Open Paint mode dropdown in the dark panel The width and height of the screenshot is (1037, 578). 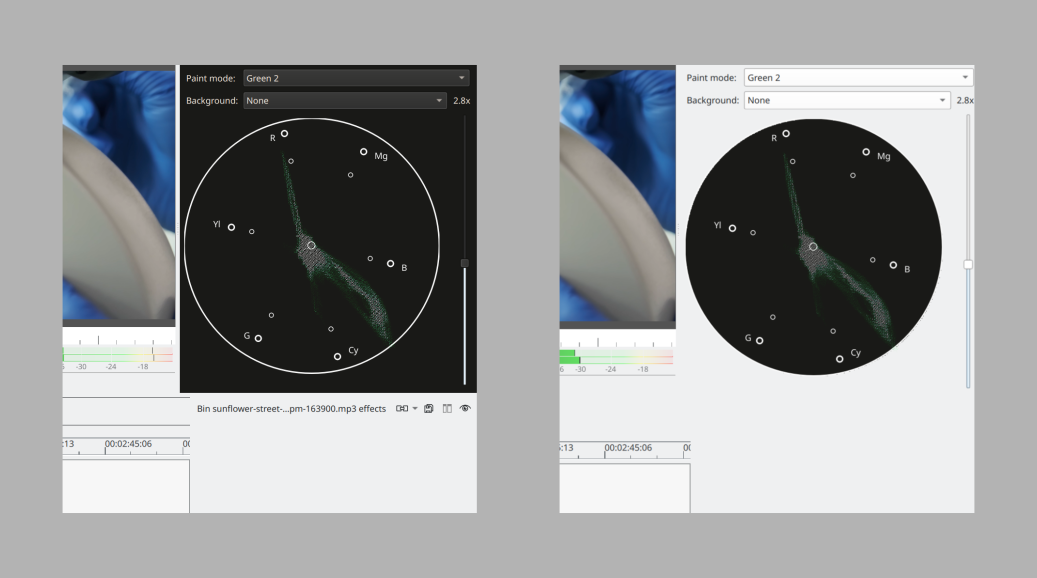[355, 78]
